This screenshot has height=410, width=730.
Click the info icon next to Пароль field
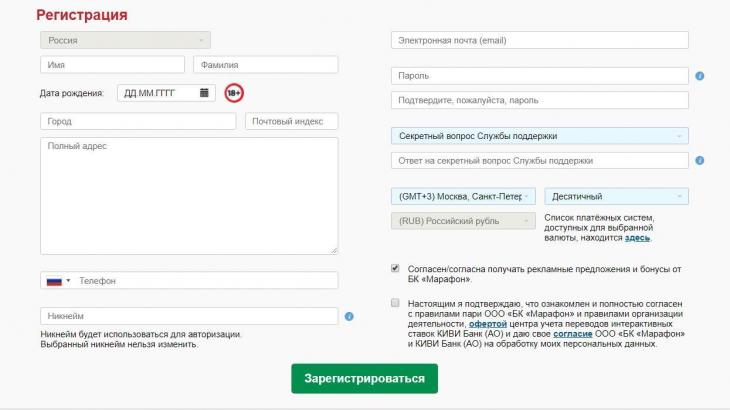pyautogui.click(x=700, y=76)
